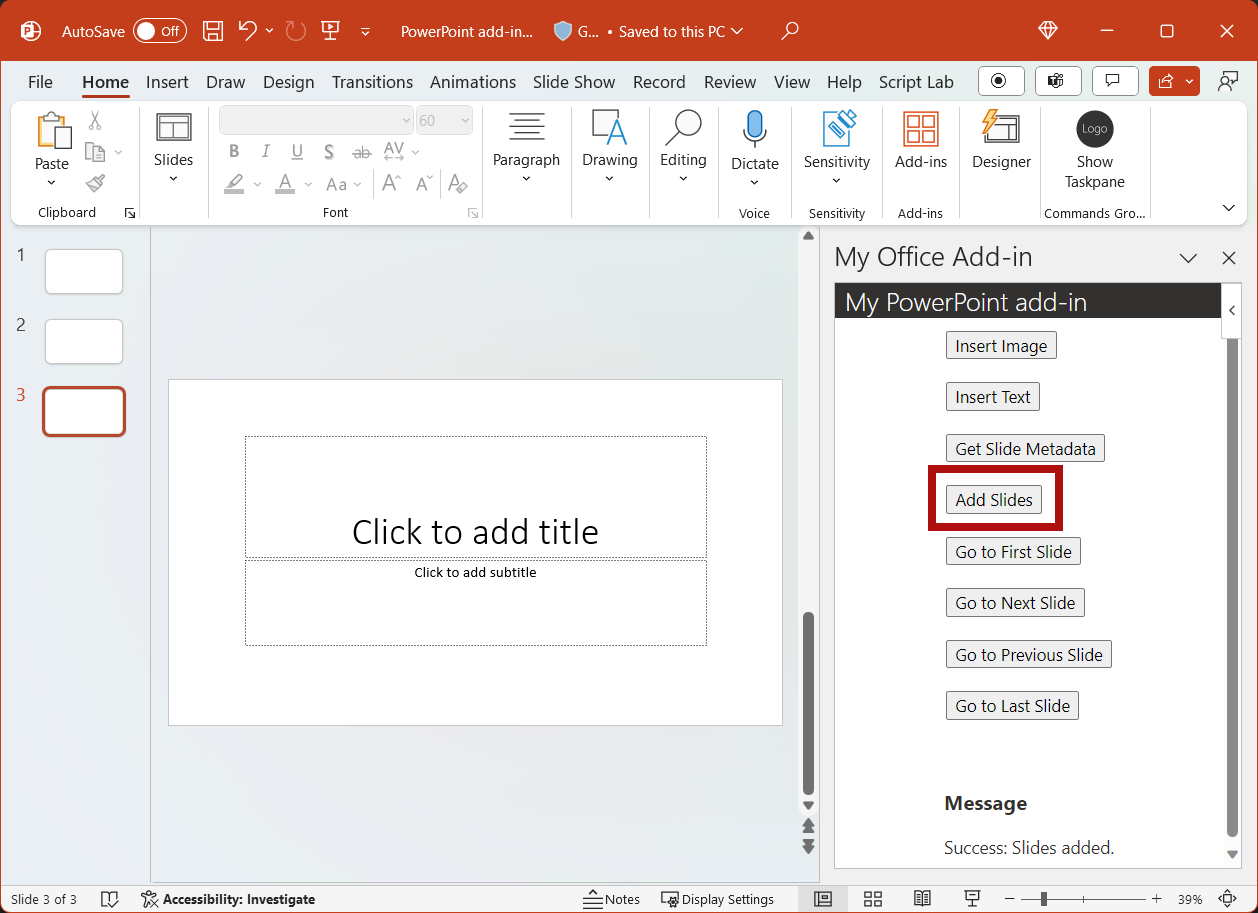Increase the font size
Viewport: 1258px width, 913px height.
(389, 183)
